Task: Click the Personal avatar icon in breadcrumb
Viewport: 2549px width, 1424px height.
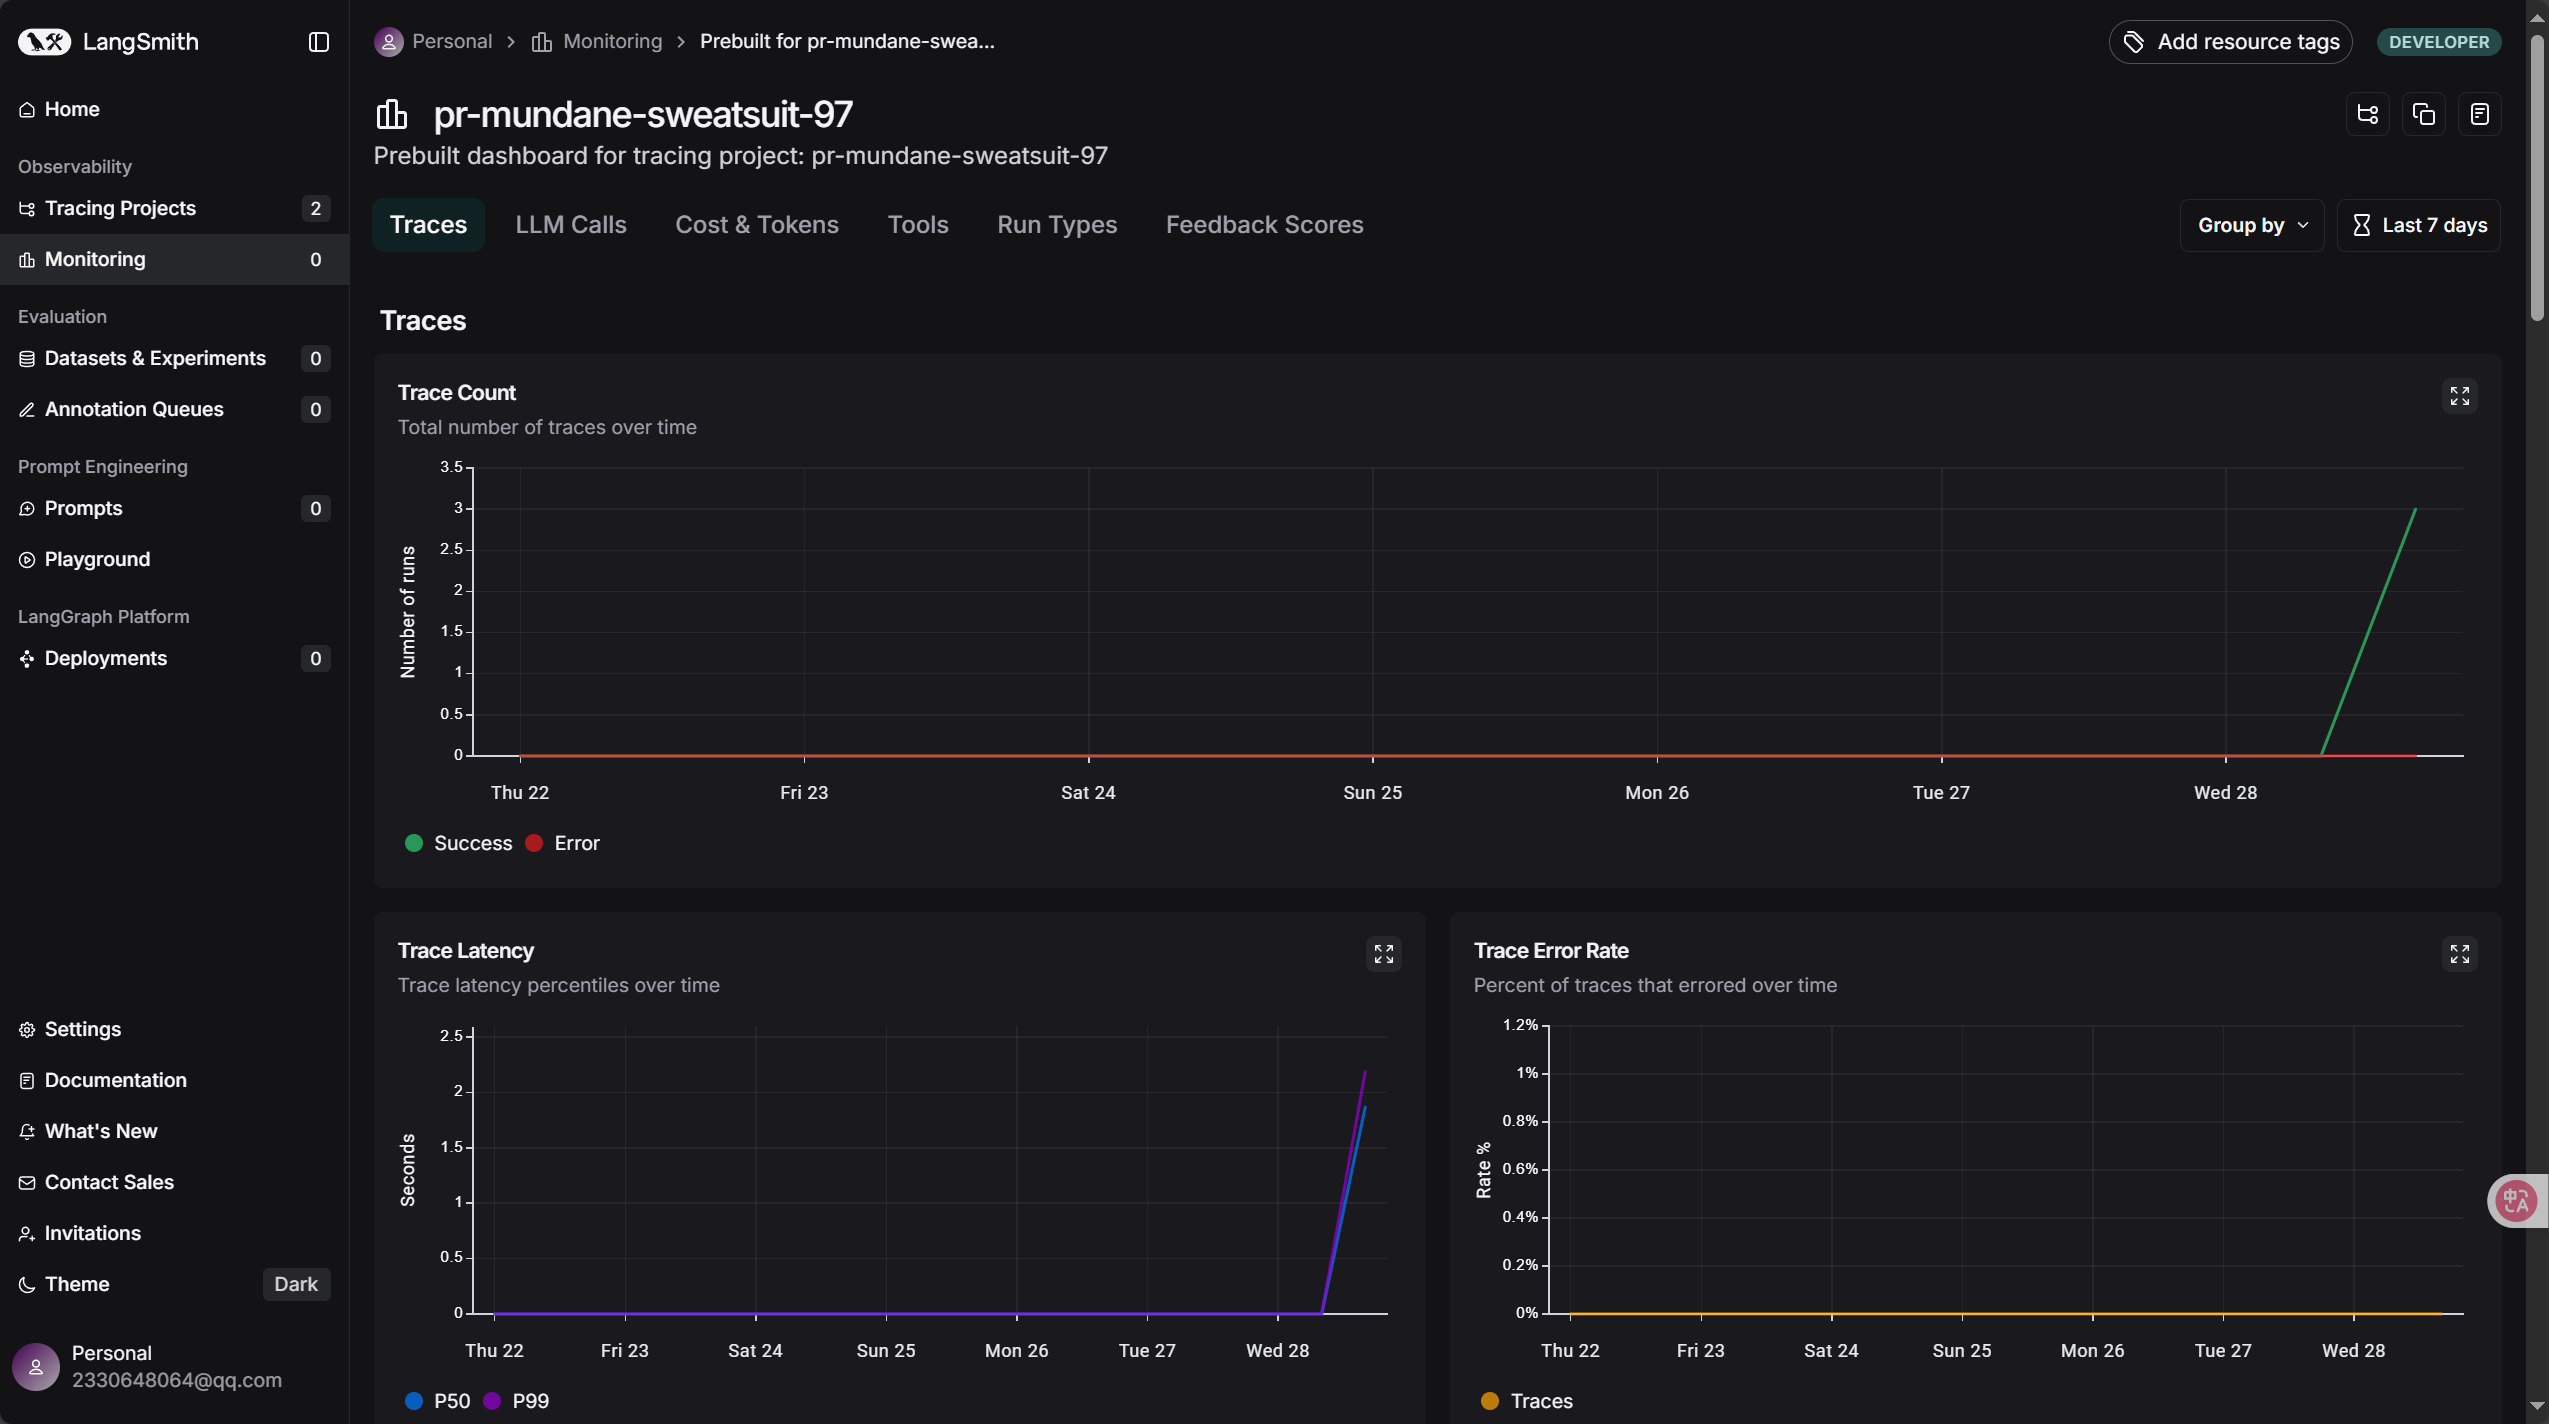Action: 389,41
